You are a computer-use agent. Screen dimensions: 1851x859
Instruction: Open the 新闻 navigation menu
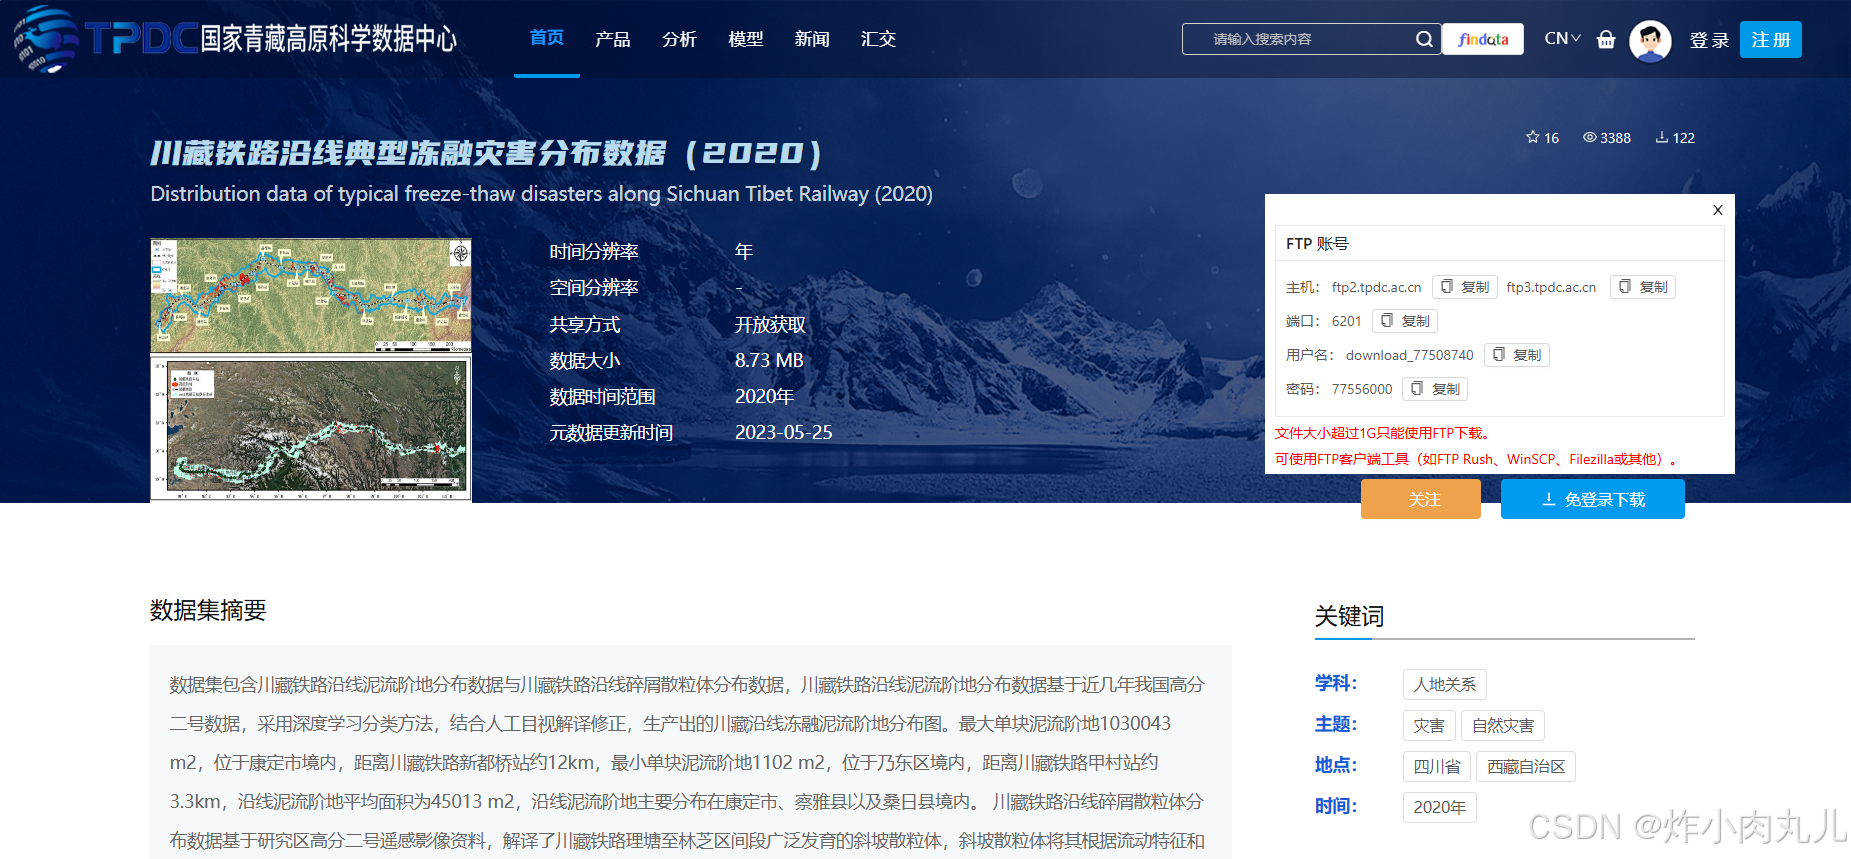pos(812,39)
